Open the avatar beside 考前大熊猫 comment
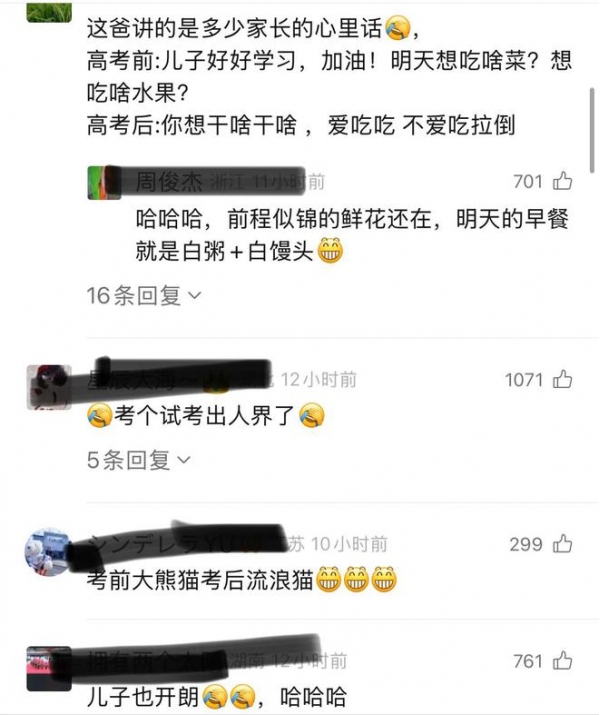Screen dimensions: 600x715 [48, 552]
